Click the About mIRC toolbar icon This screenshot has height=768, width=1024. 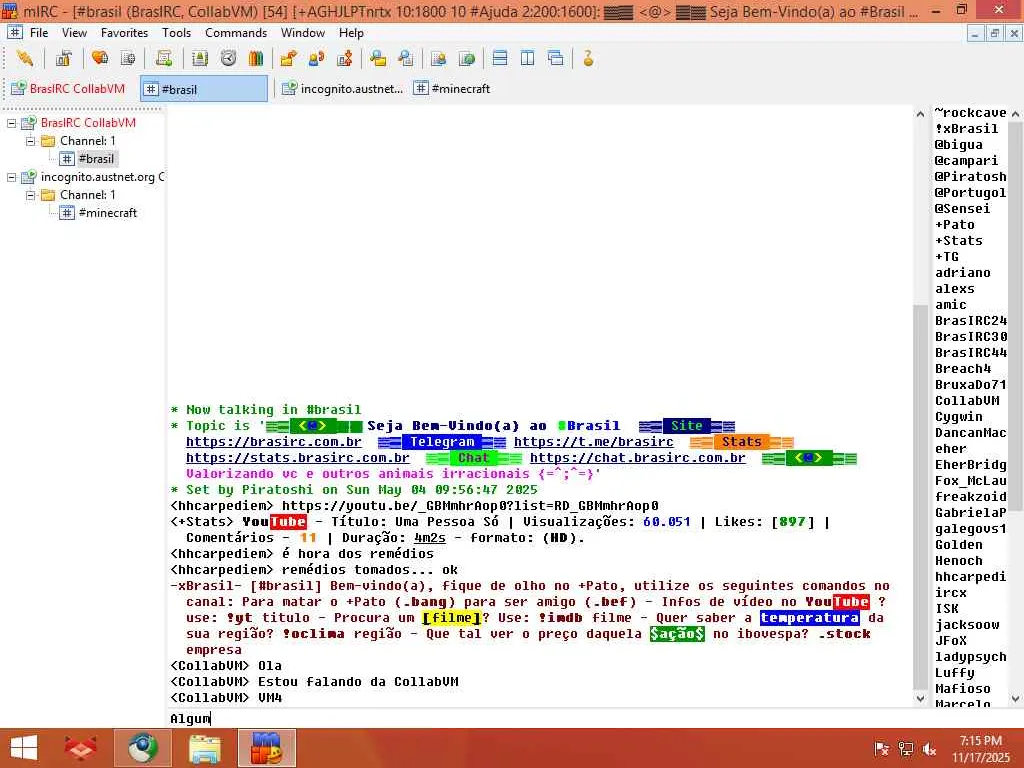click(x=588, y=59)
